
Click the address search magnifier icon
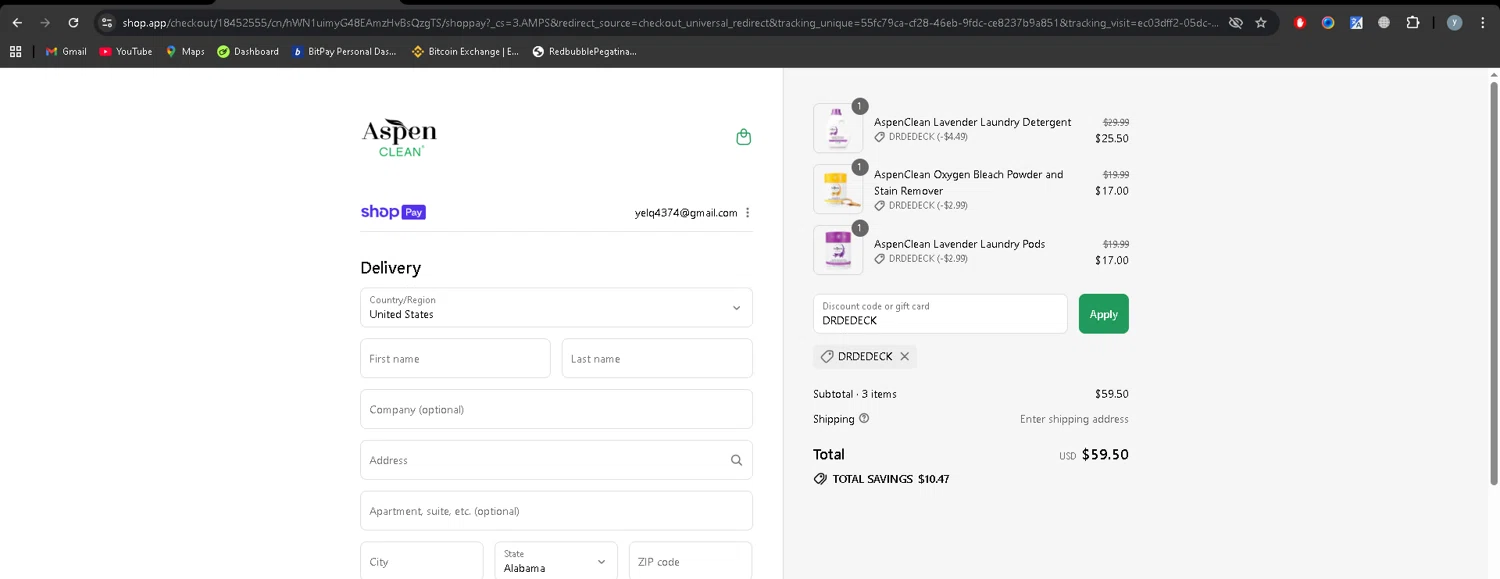(x=736, y=460)
